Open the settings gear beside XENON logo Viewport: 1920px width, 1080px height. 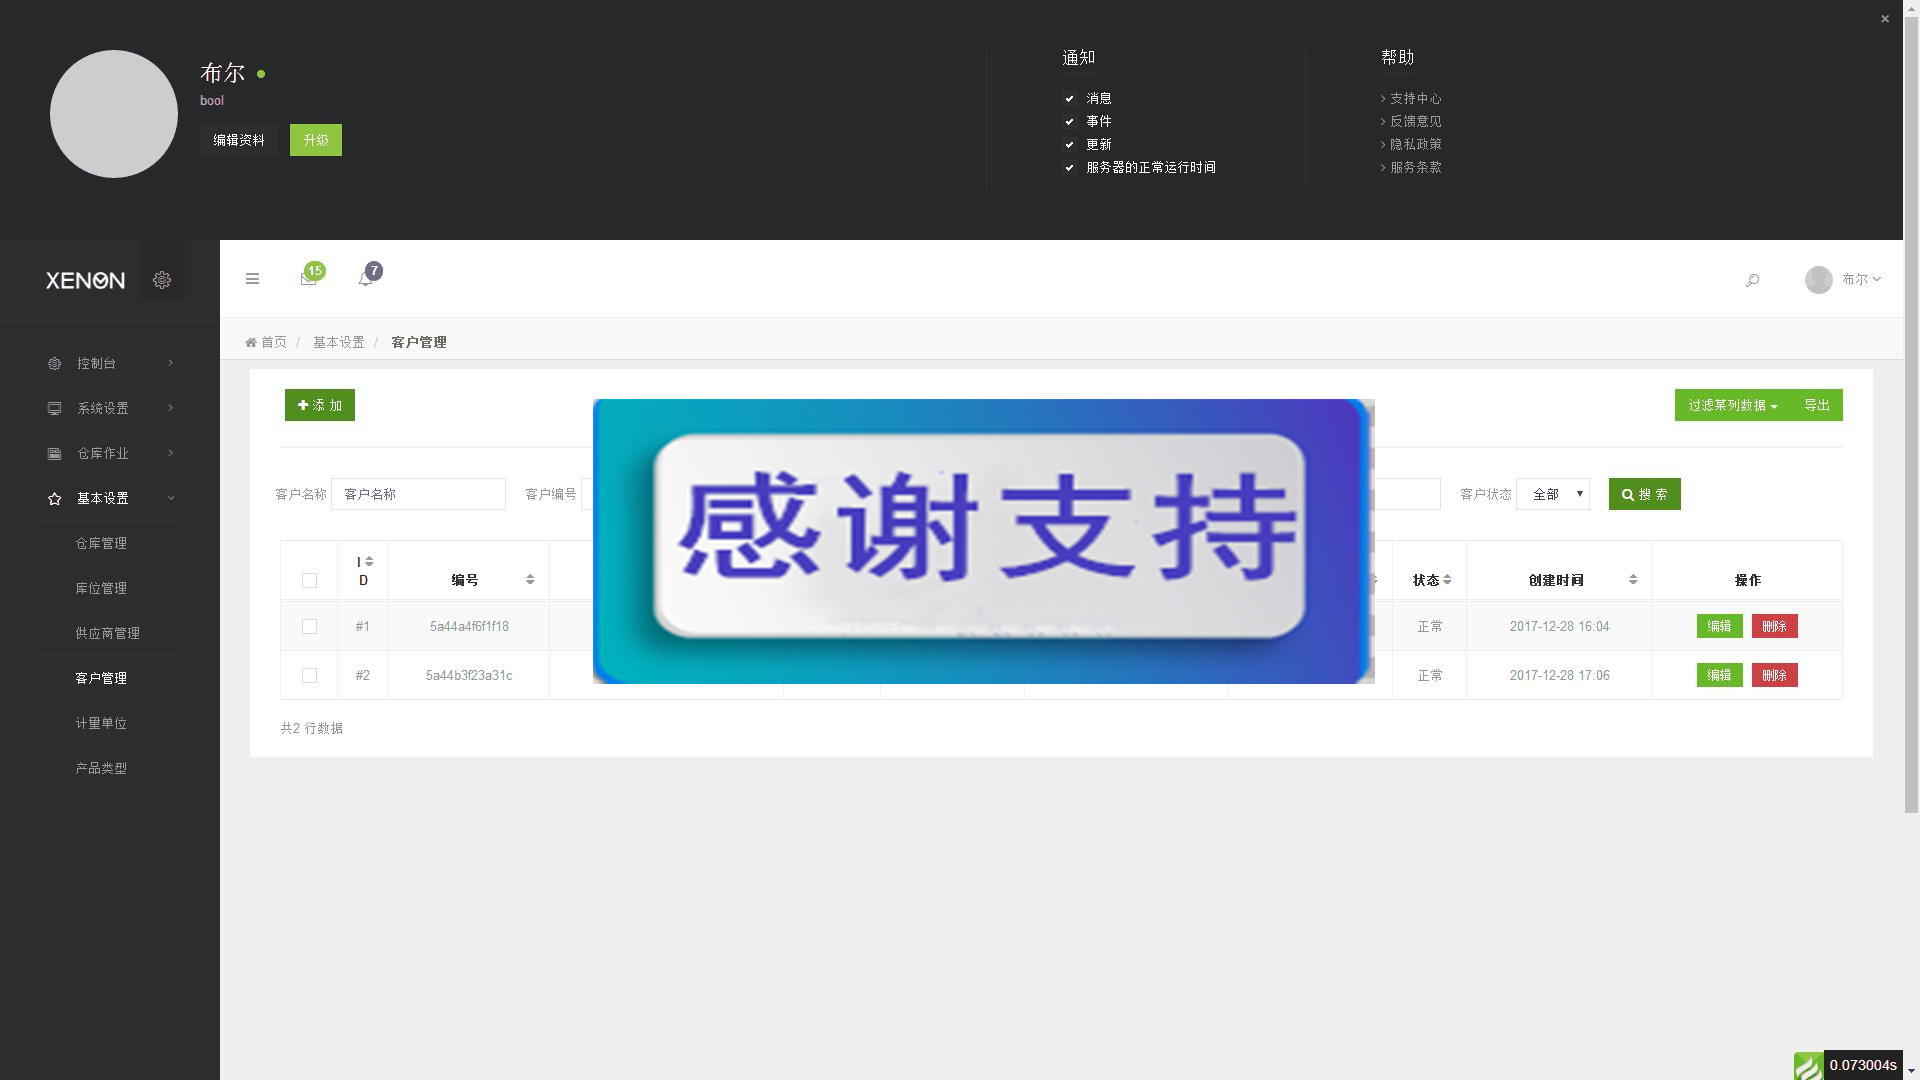click(162, 280)
